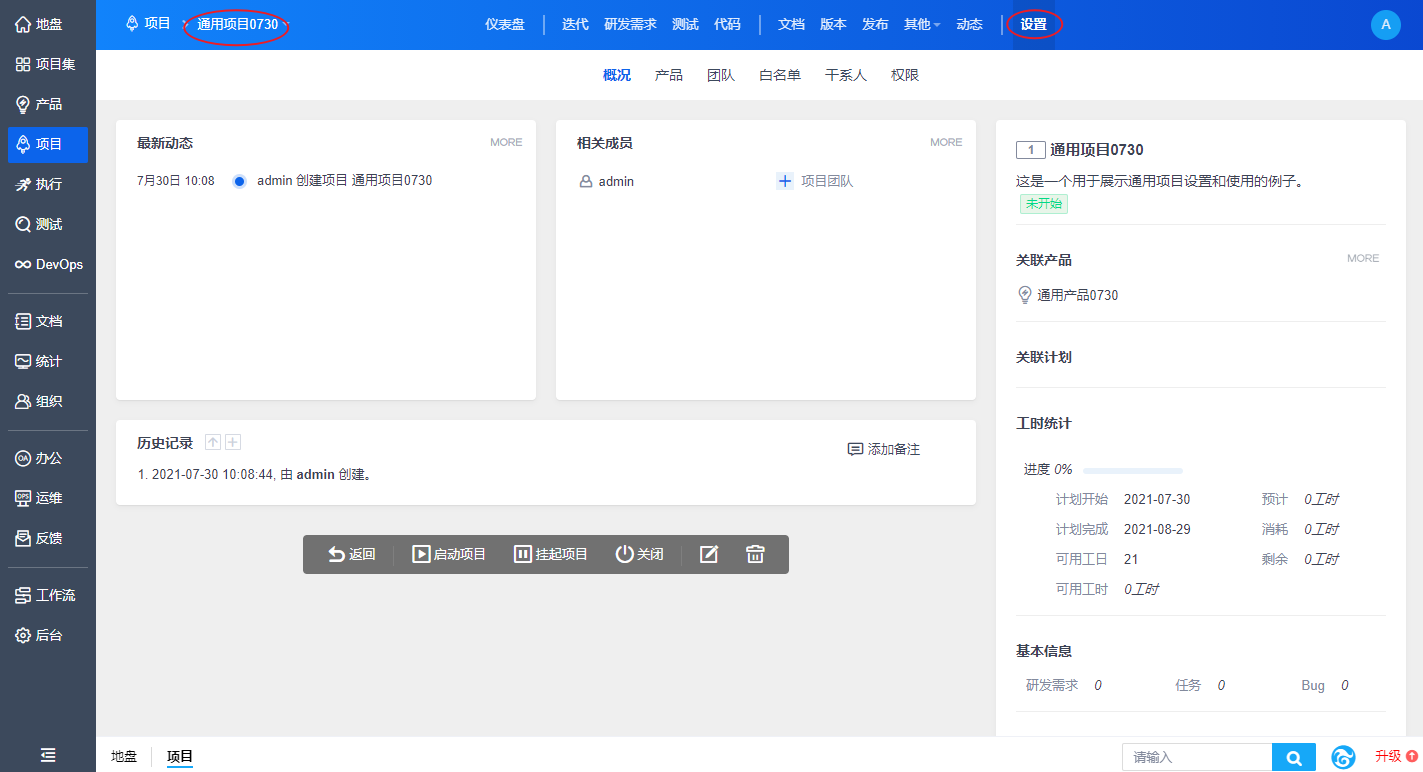
Task: Click the 请输入 search input field
Action: (x=1196, y=758)
